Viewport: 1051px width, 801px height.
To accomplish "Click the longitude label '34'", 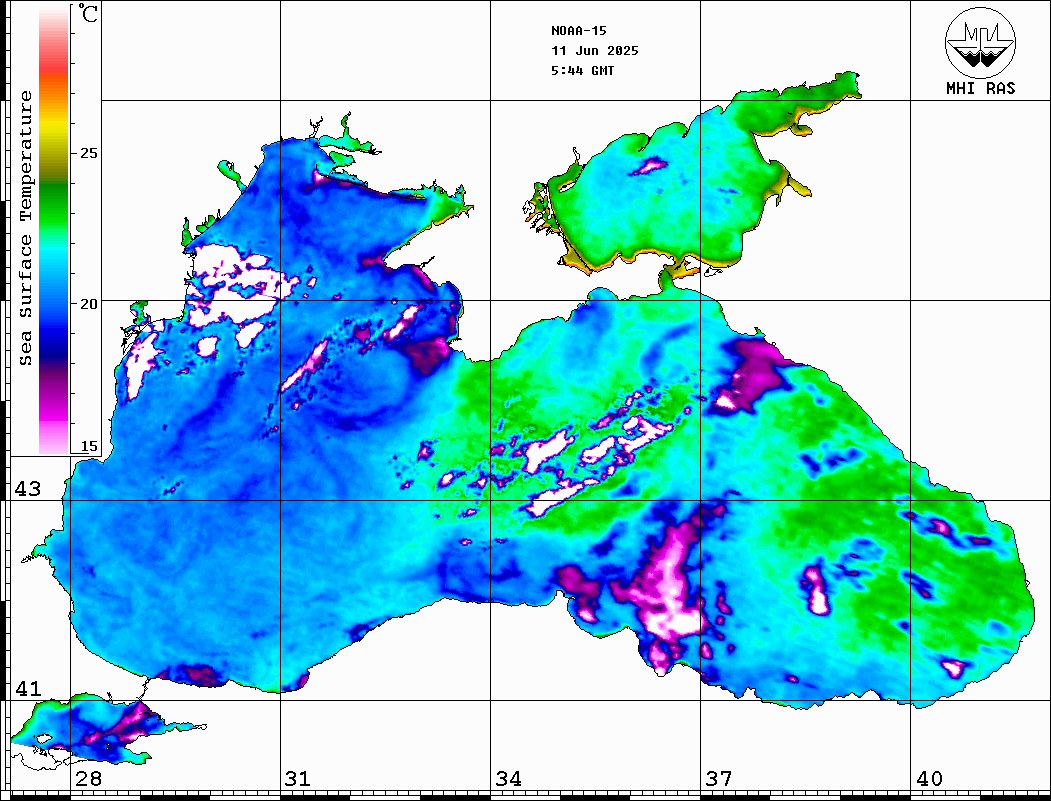I will tap(508, 778).
